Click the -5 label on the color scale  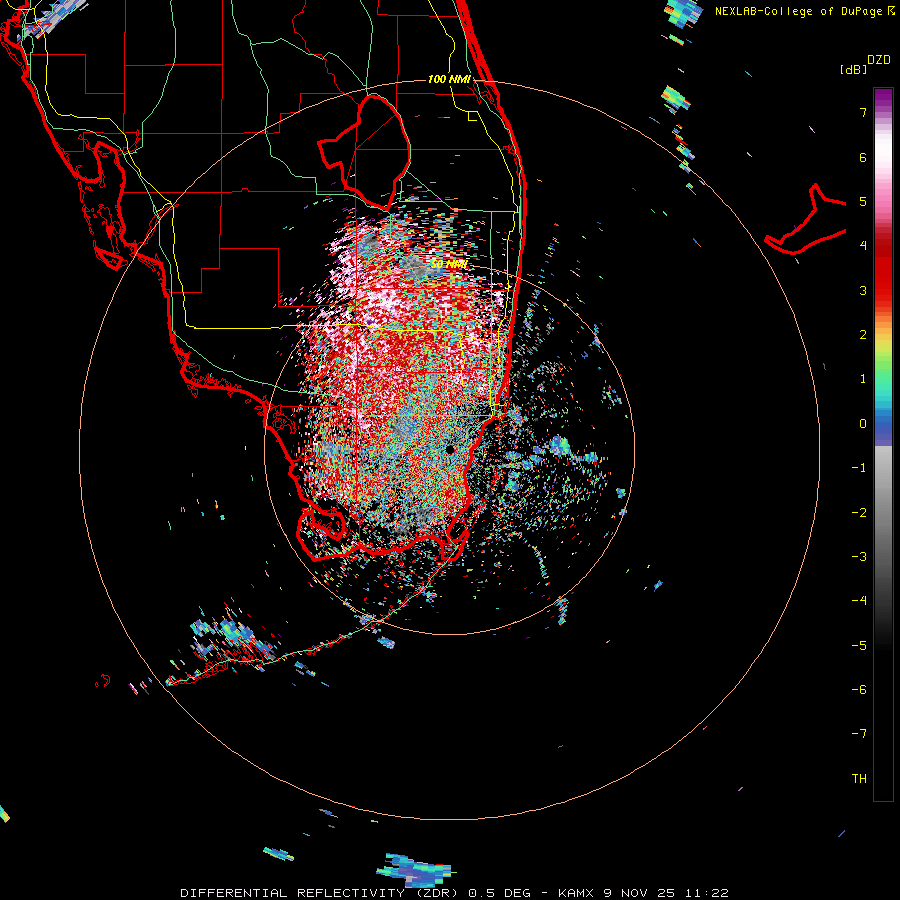click(859, 646)
